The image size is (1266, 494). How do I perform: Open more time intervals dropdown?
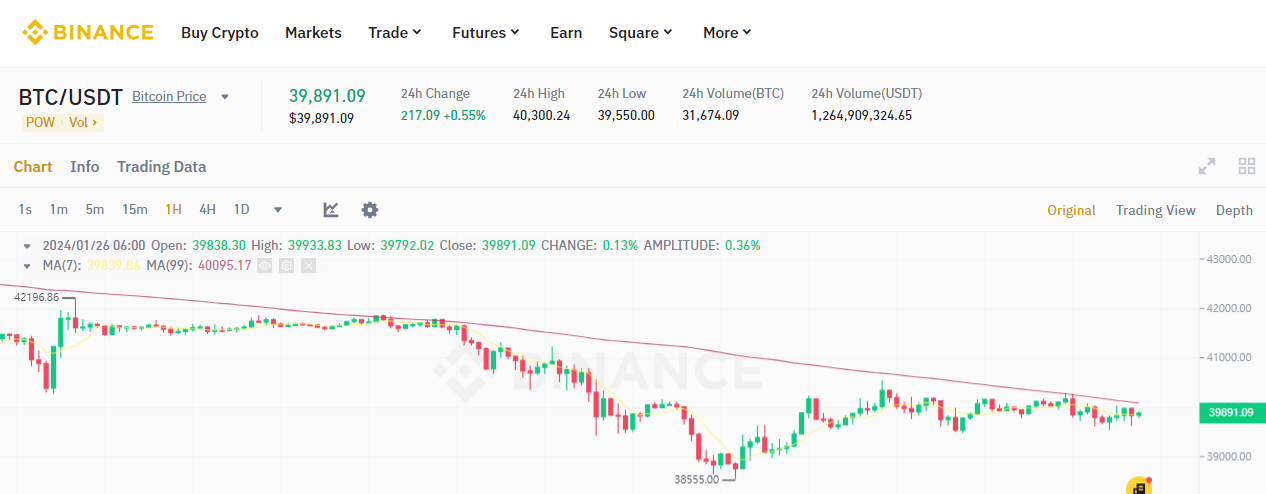278,210
